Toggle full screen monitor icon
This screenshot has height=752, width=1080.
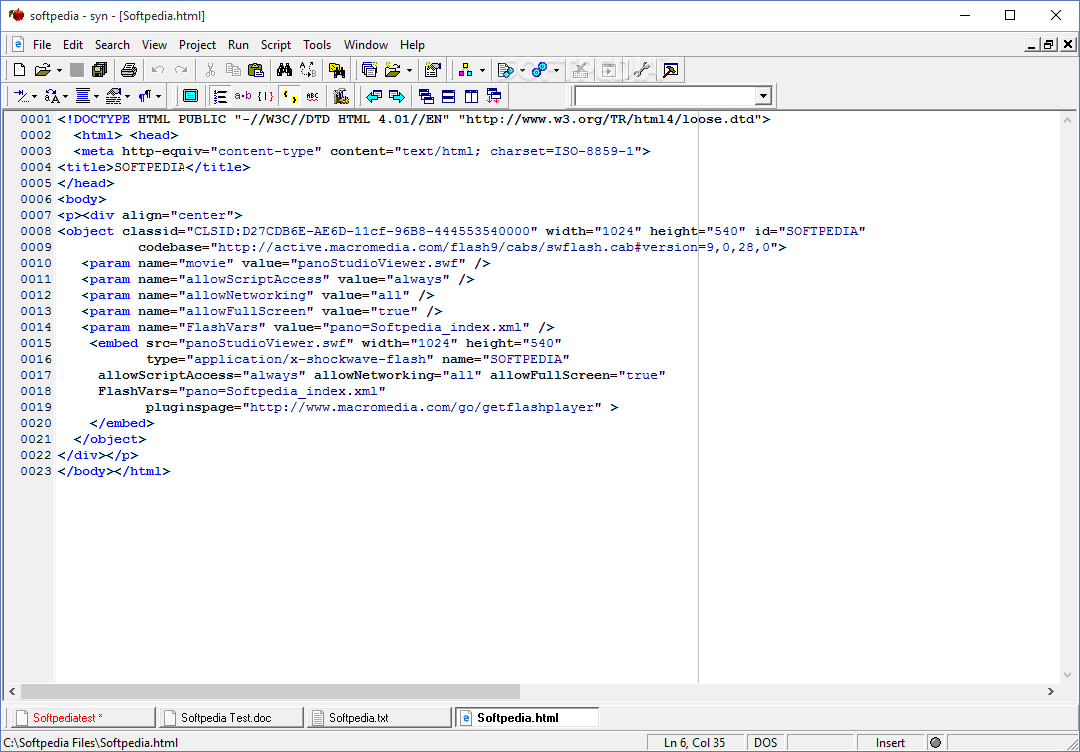click(191, 96)
